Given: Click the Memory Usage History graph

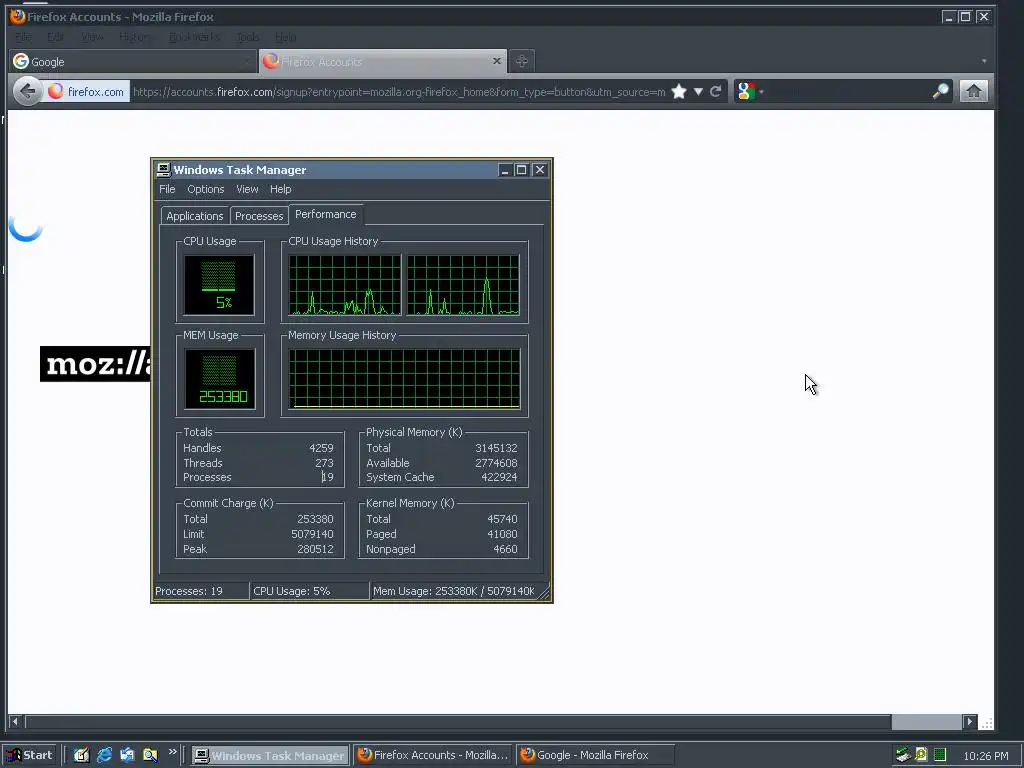Looking at the screenshot, I should coord(404,379).
